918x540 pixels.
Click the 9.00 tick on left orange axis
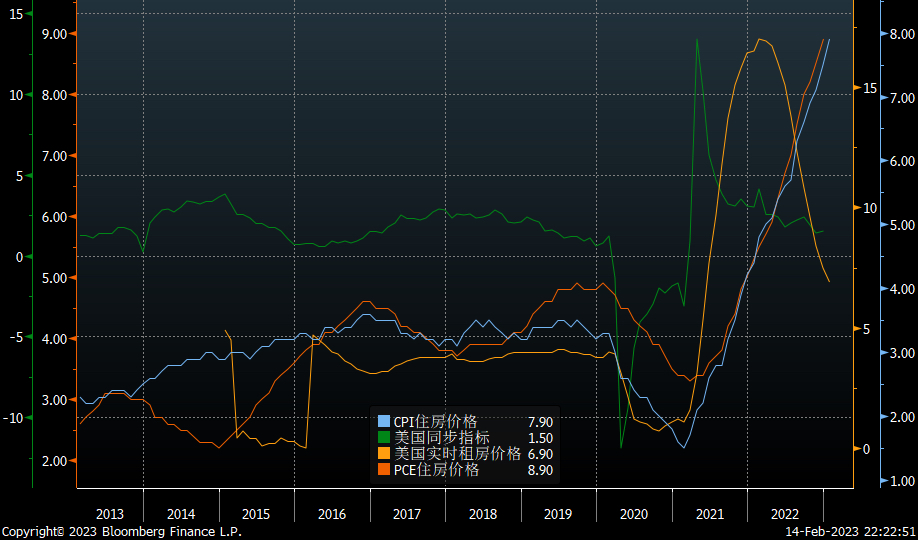click(53, 34)
